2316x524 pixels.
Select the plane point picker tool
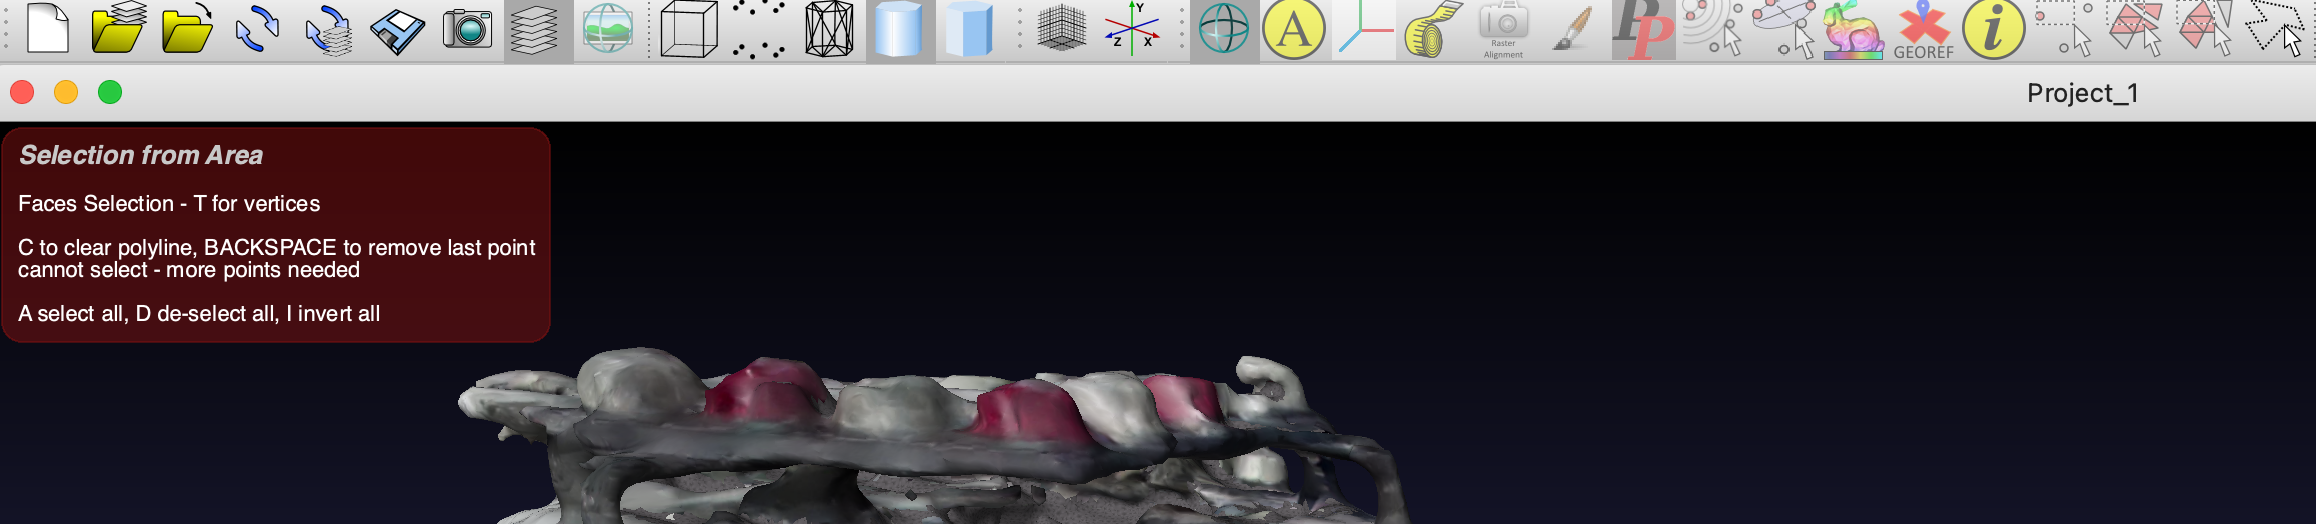[1784, 28]
